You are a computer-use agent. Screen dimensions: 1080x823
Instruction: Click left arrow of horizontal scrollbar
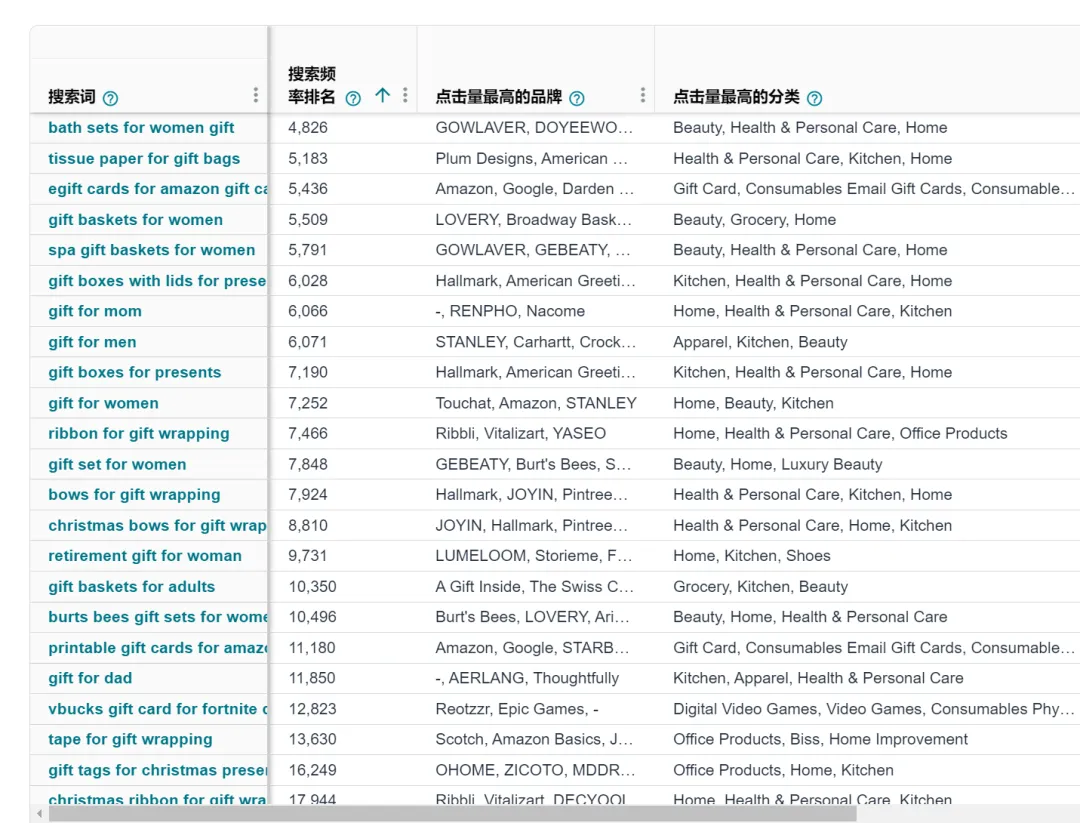39,814
